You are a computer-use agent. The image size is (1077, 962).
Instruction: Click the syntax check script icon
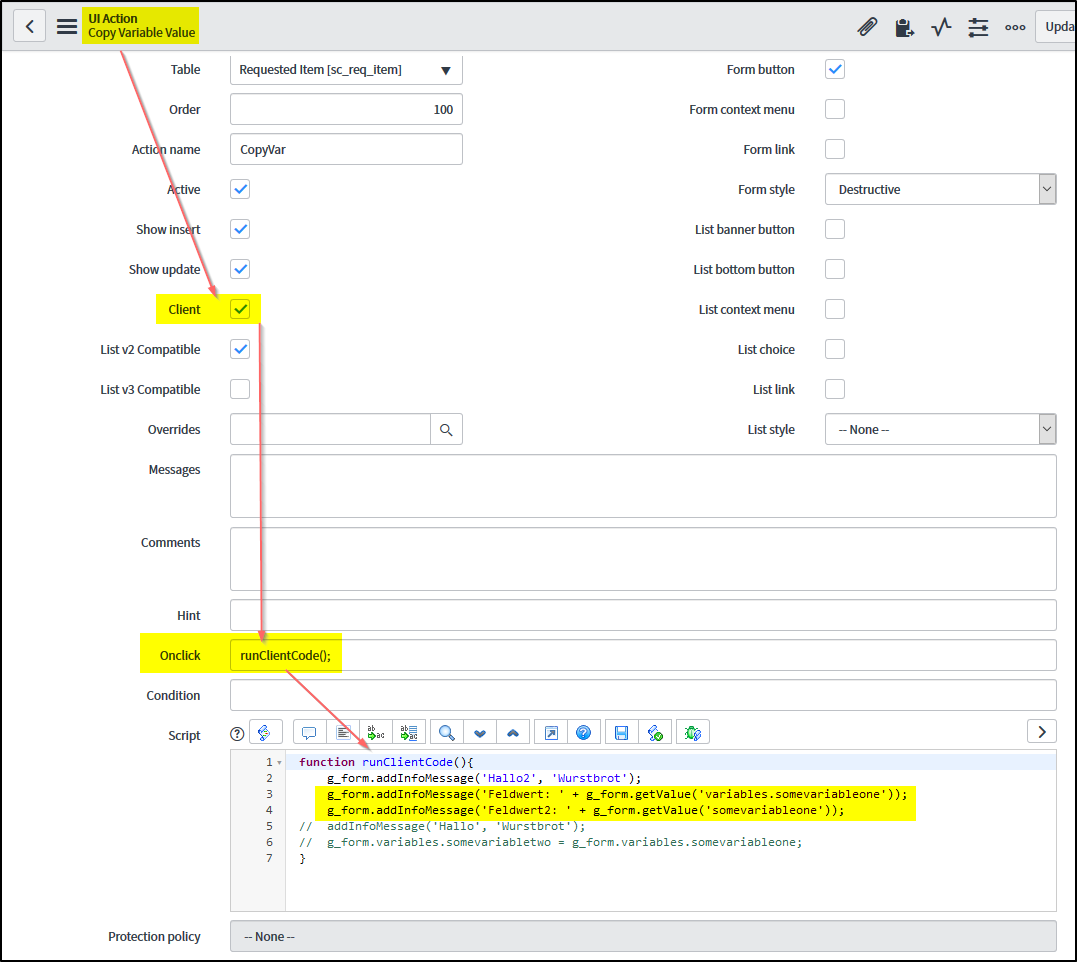pyautogui.click(x=655, y=733)
